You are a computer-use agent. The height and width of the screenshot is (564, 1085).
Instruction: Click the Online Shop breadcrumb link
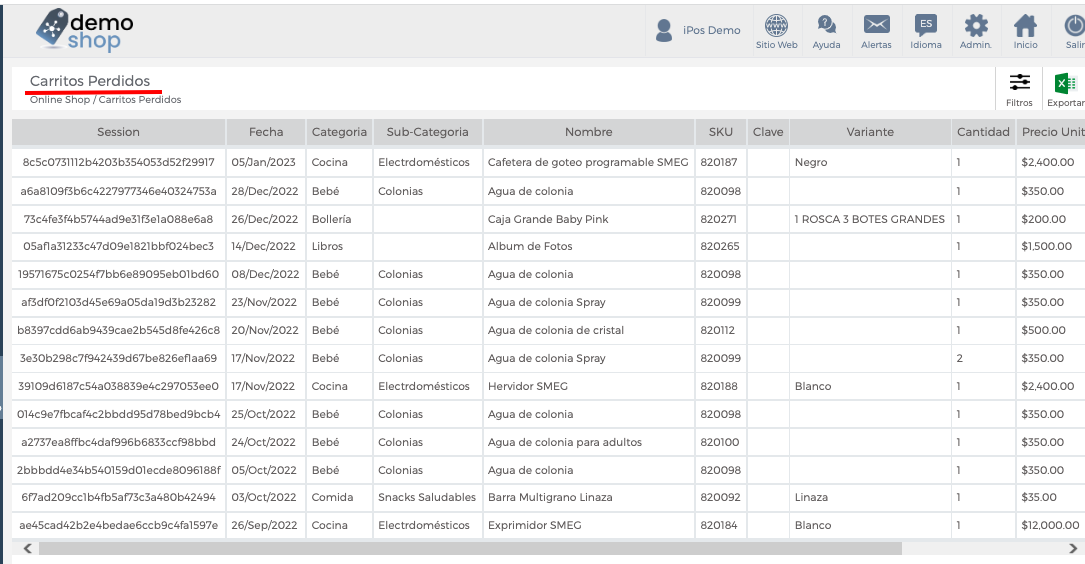60,100
